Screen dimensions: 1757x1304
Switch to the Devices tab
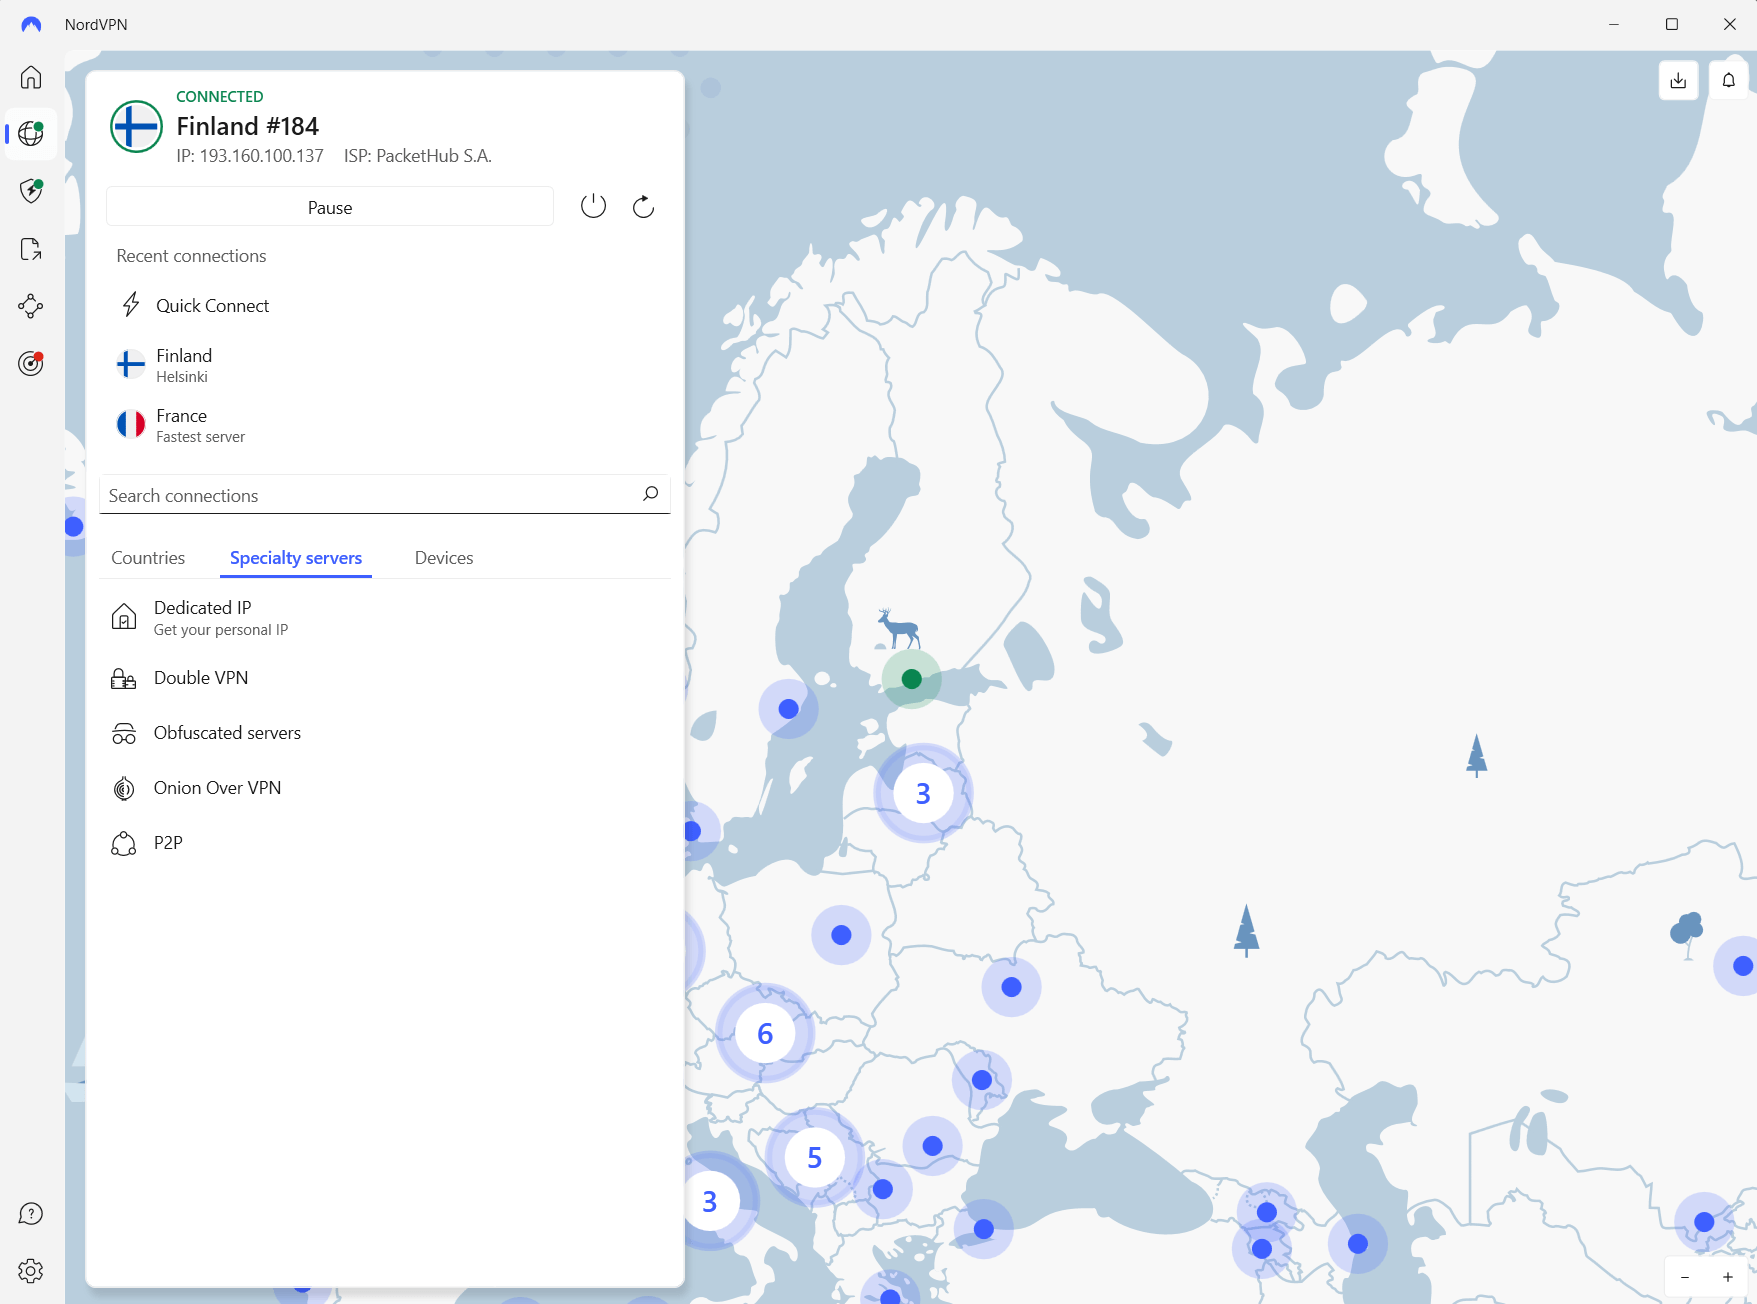(444, 558)
